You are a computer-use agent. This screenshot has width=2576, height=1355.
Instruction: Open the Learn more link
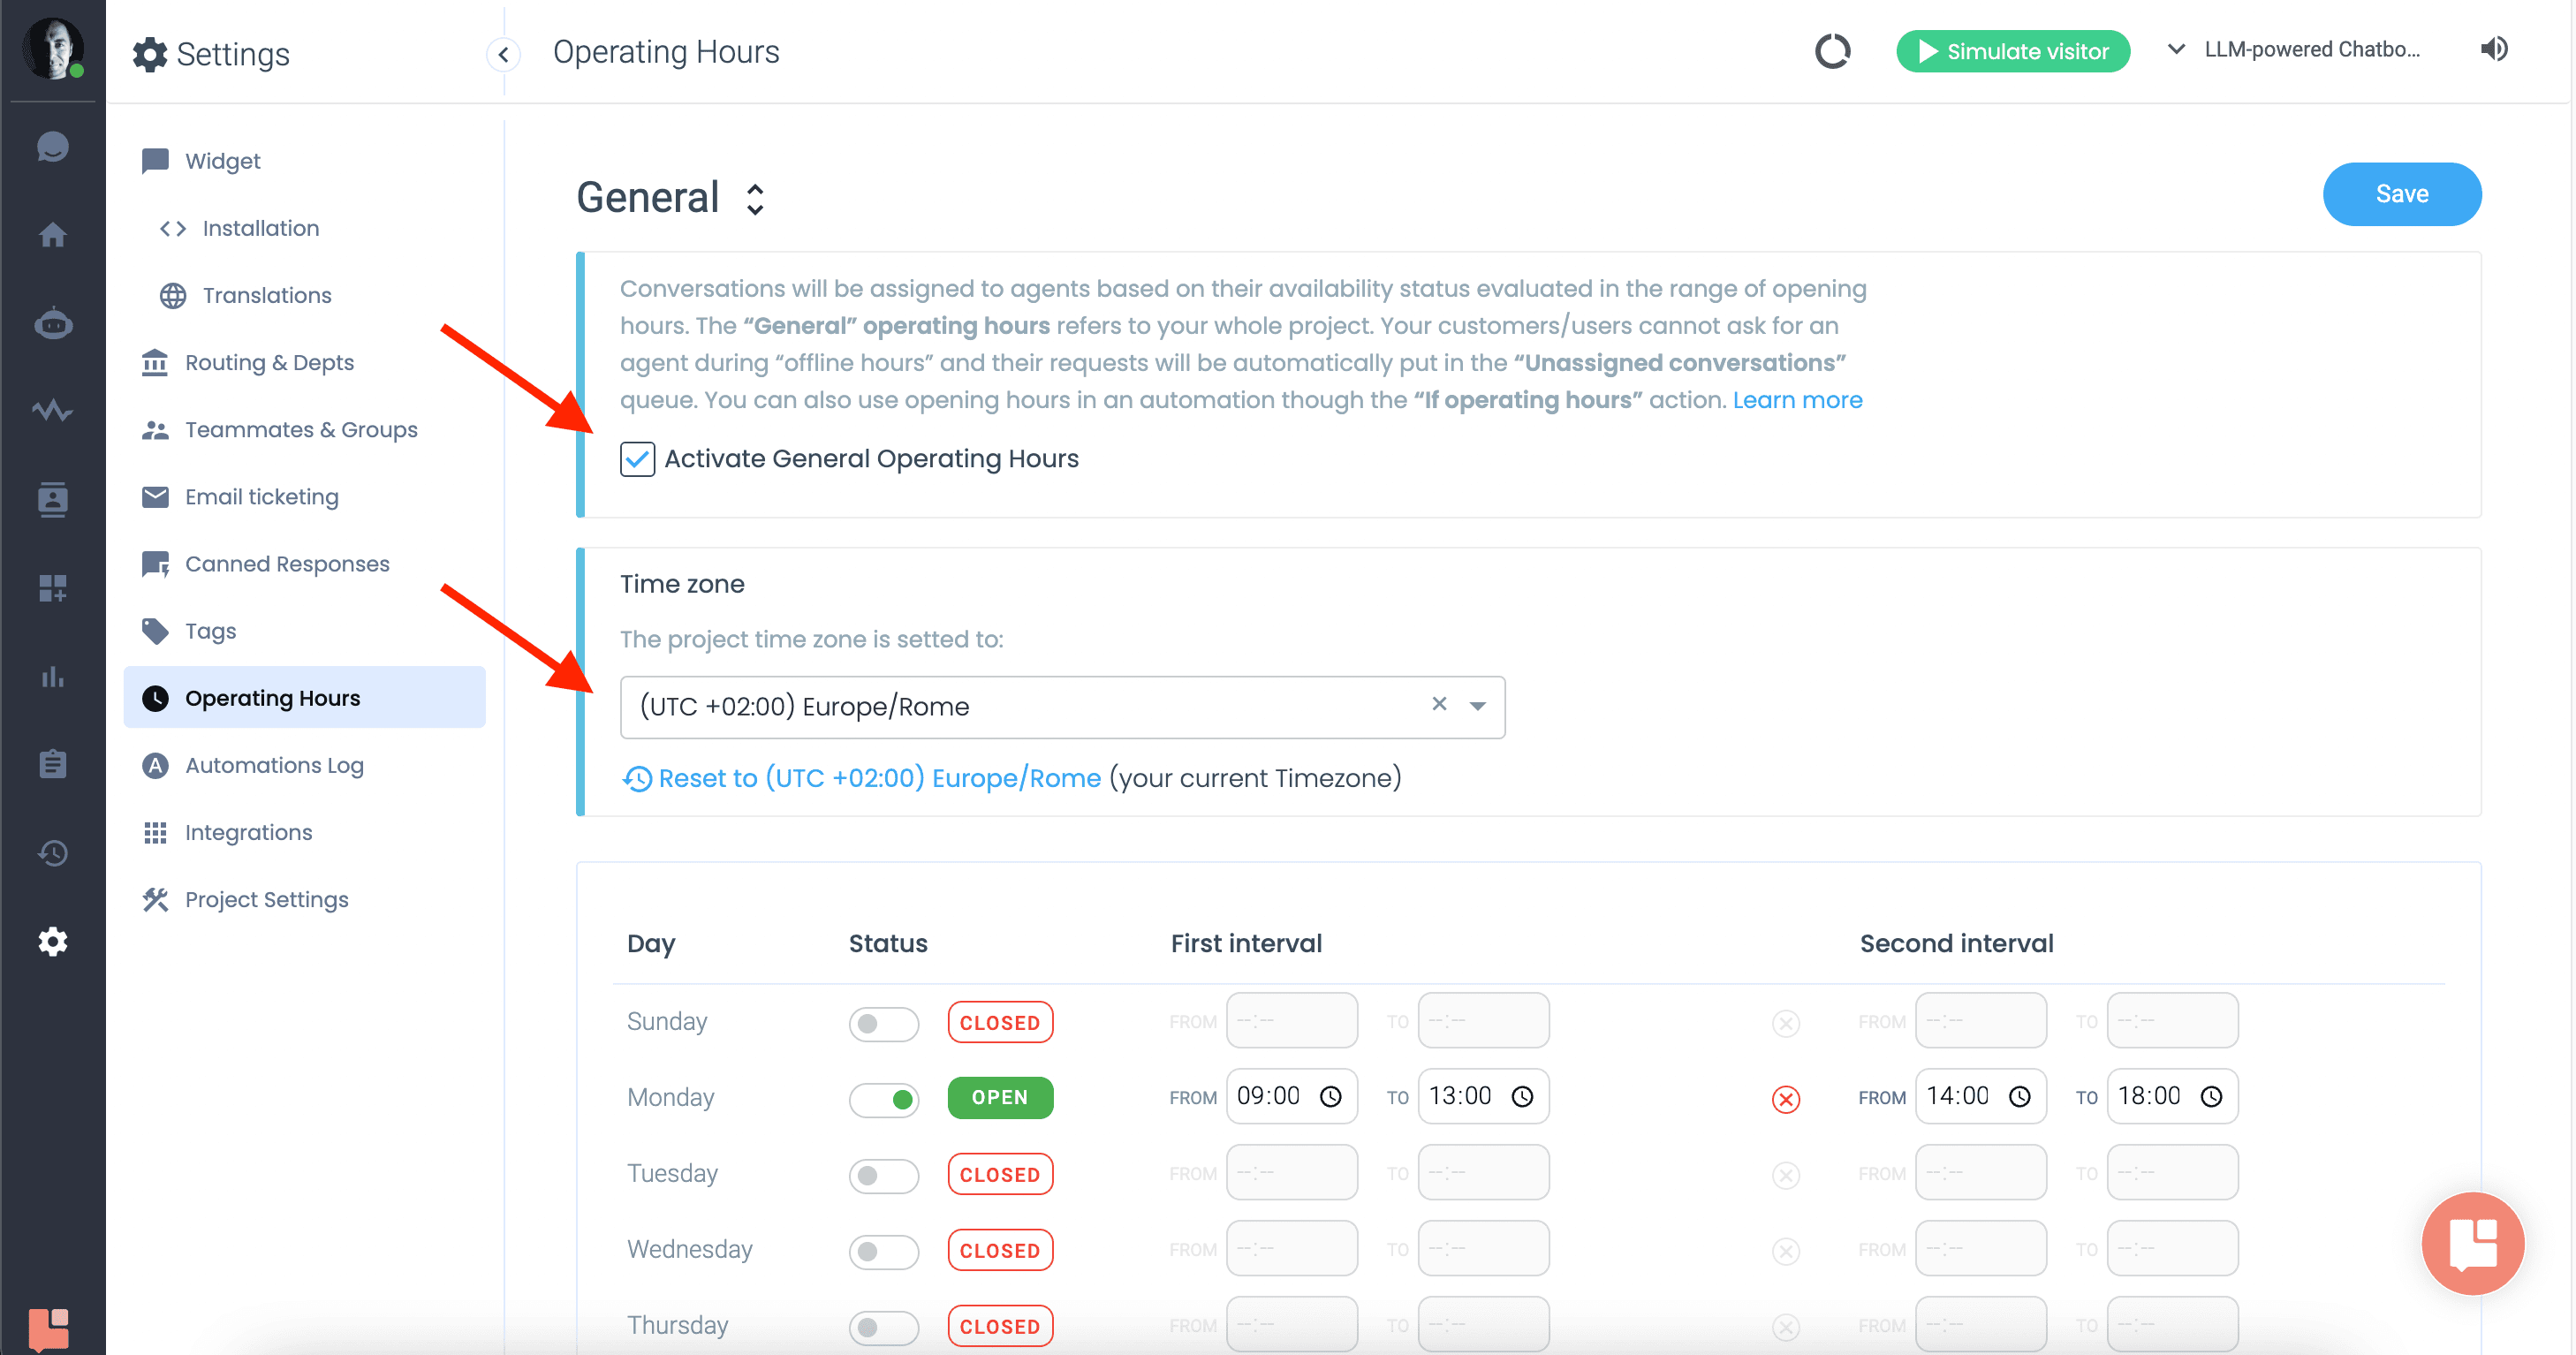point(1797,400)
